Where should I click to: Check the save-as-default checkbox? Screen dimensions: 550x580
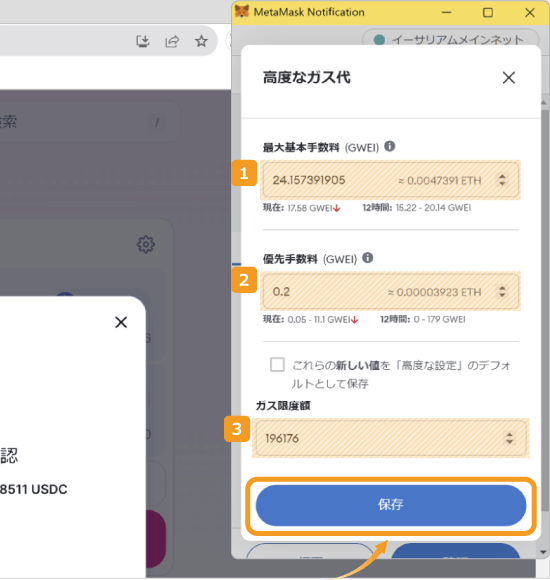pos(277,364)
